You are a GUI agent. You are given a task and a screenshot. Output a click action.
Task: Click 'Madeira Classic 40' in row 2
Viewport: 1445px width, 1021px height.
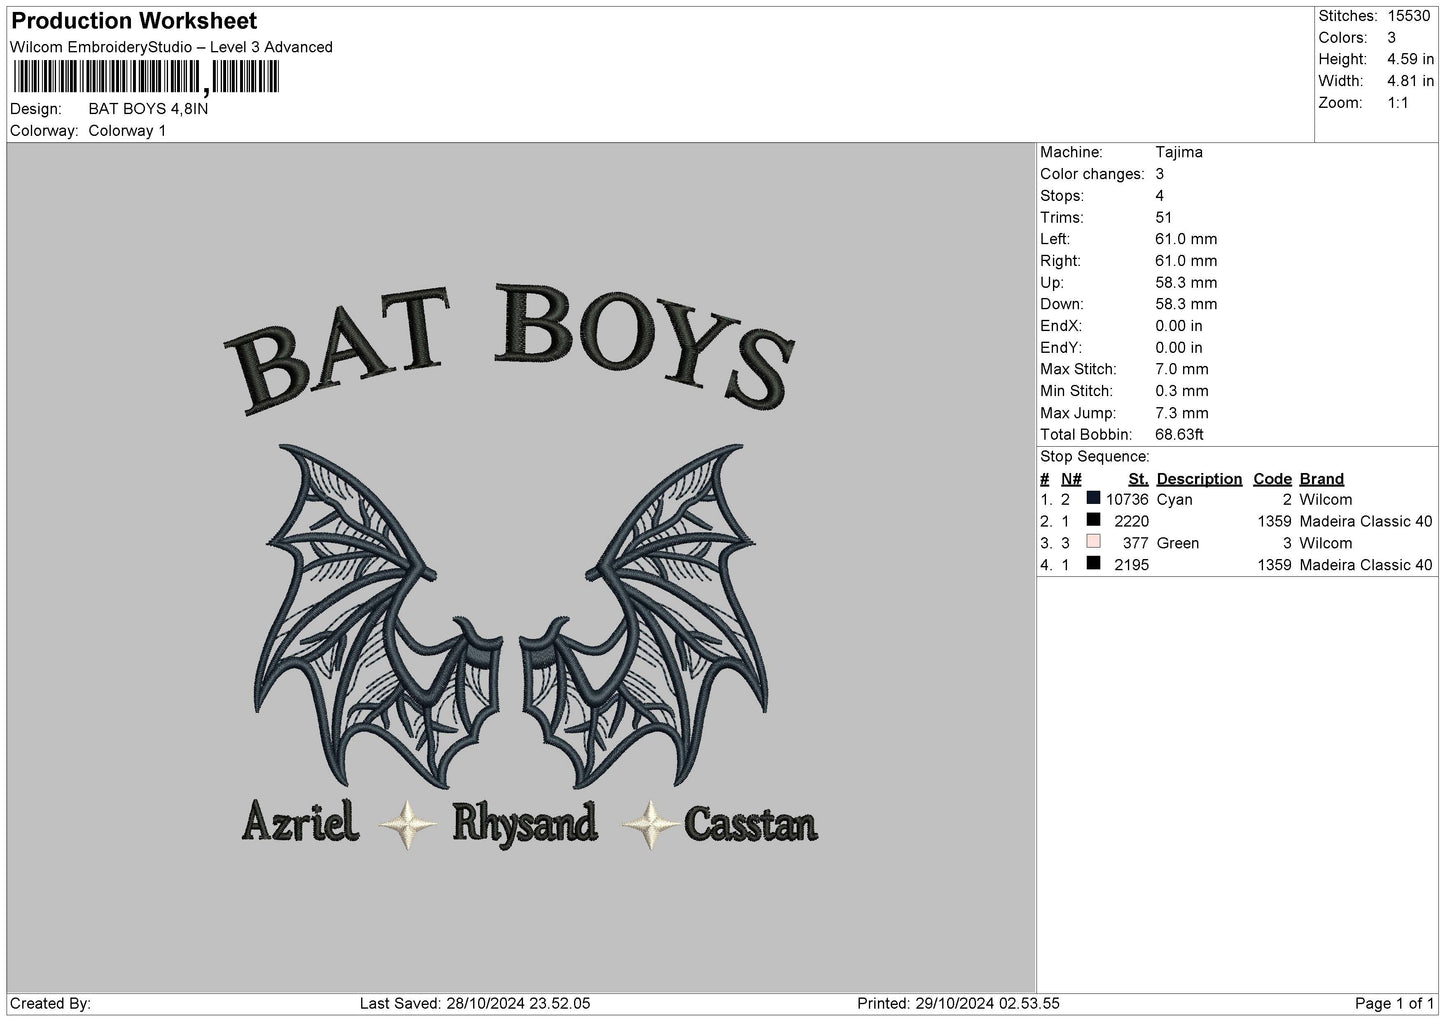[1366, 521]
